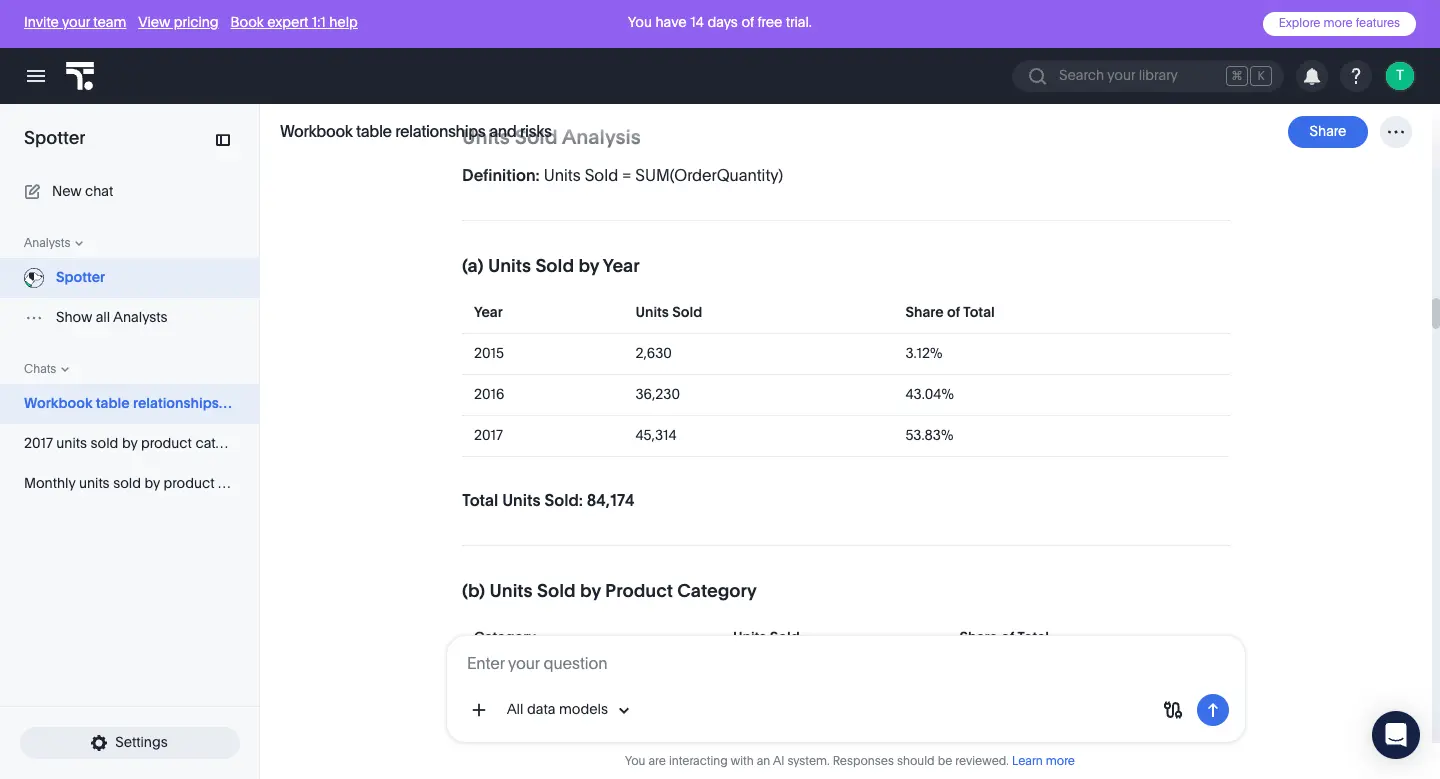
Task: Collapse the Spotter sidebar panel
Action: pyautogui.click(x=223, y=140)
